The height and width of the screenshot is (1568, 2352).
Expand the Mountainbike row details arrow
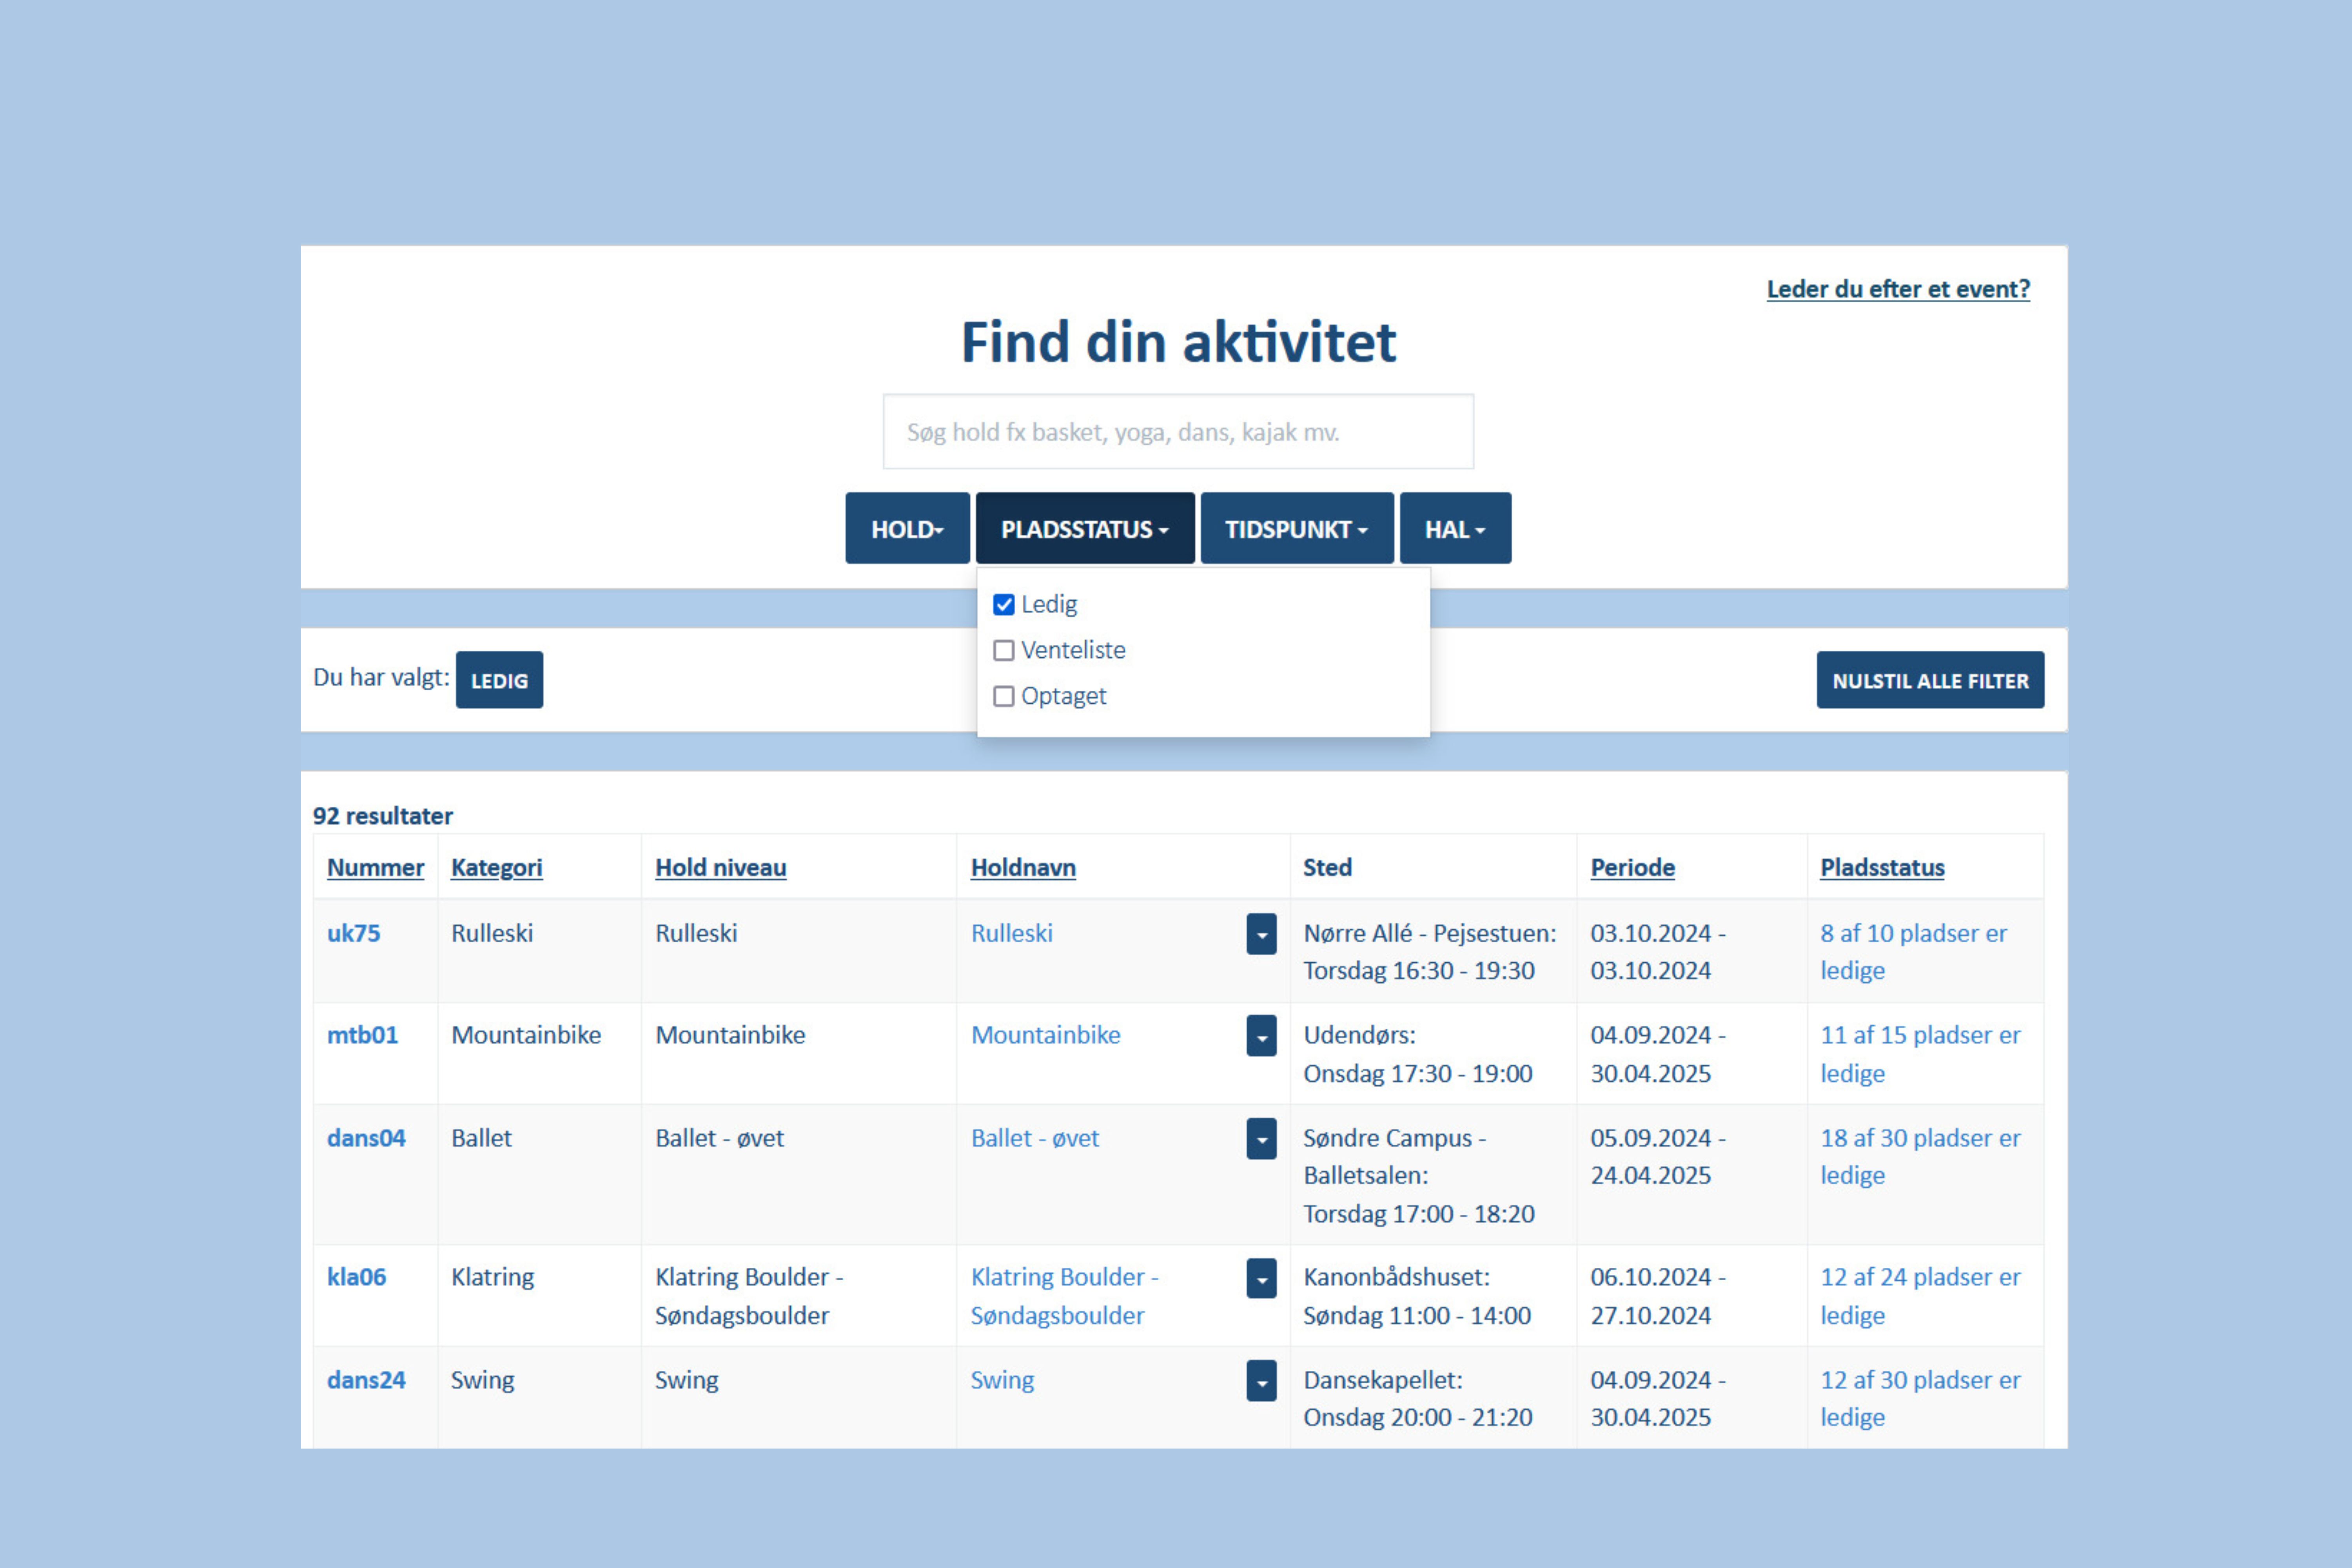[x=1261, y=1036]
